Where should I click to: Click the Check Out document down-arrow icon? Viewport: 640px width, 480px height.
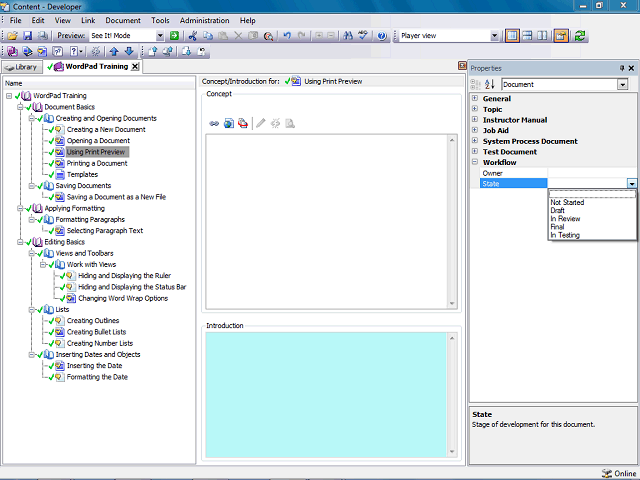[x=186, y=51]
